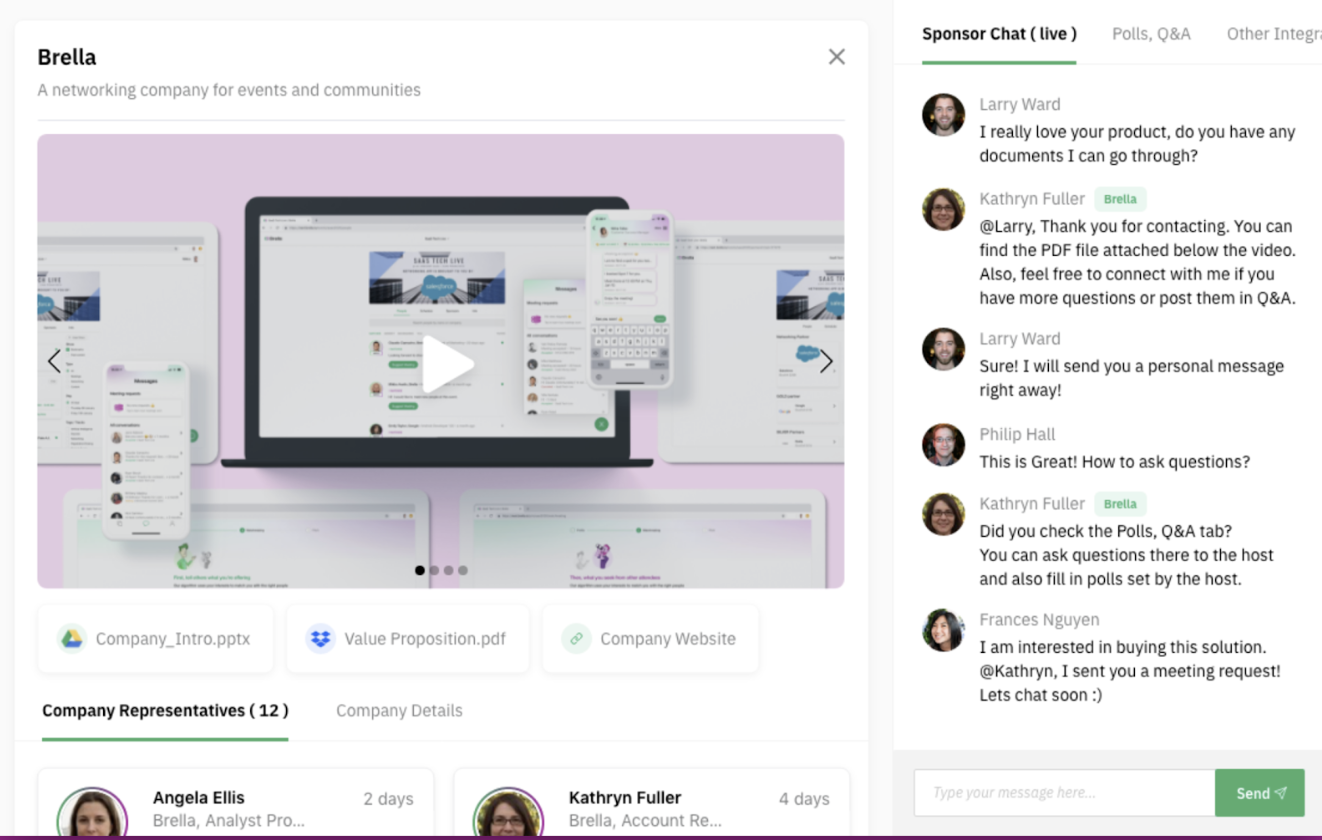
Task: Click Larry Ward's avatar on personal message reply
Action: 943,349
